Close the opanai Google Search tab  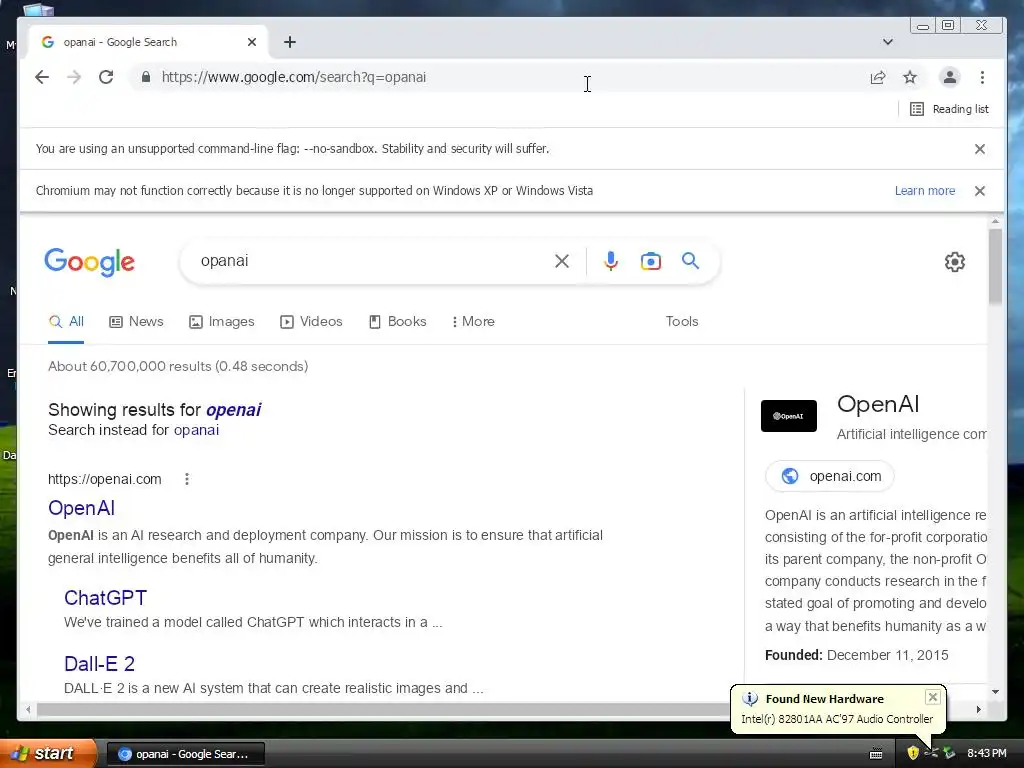[252, 42]
